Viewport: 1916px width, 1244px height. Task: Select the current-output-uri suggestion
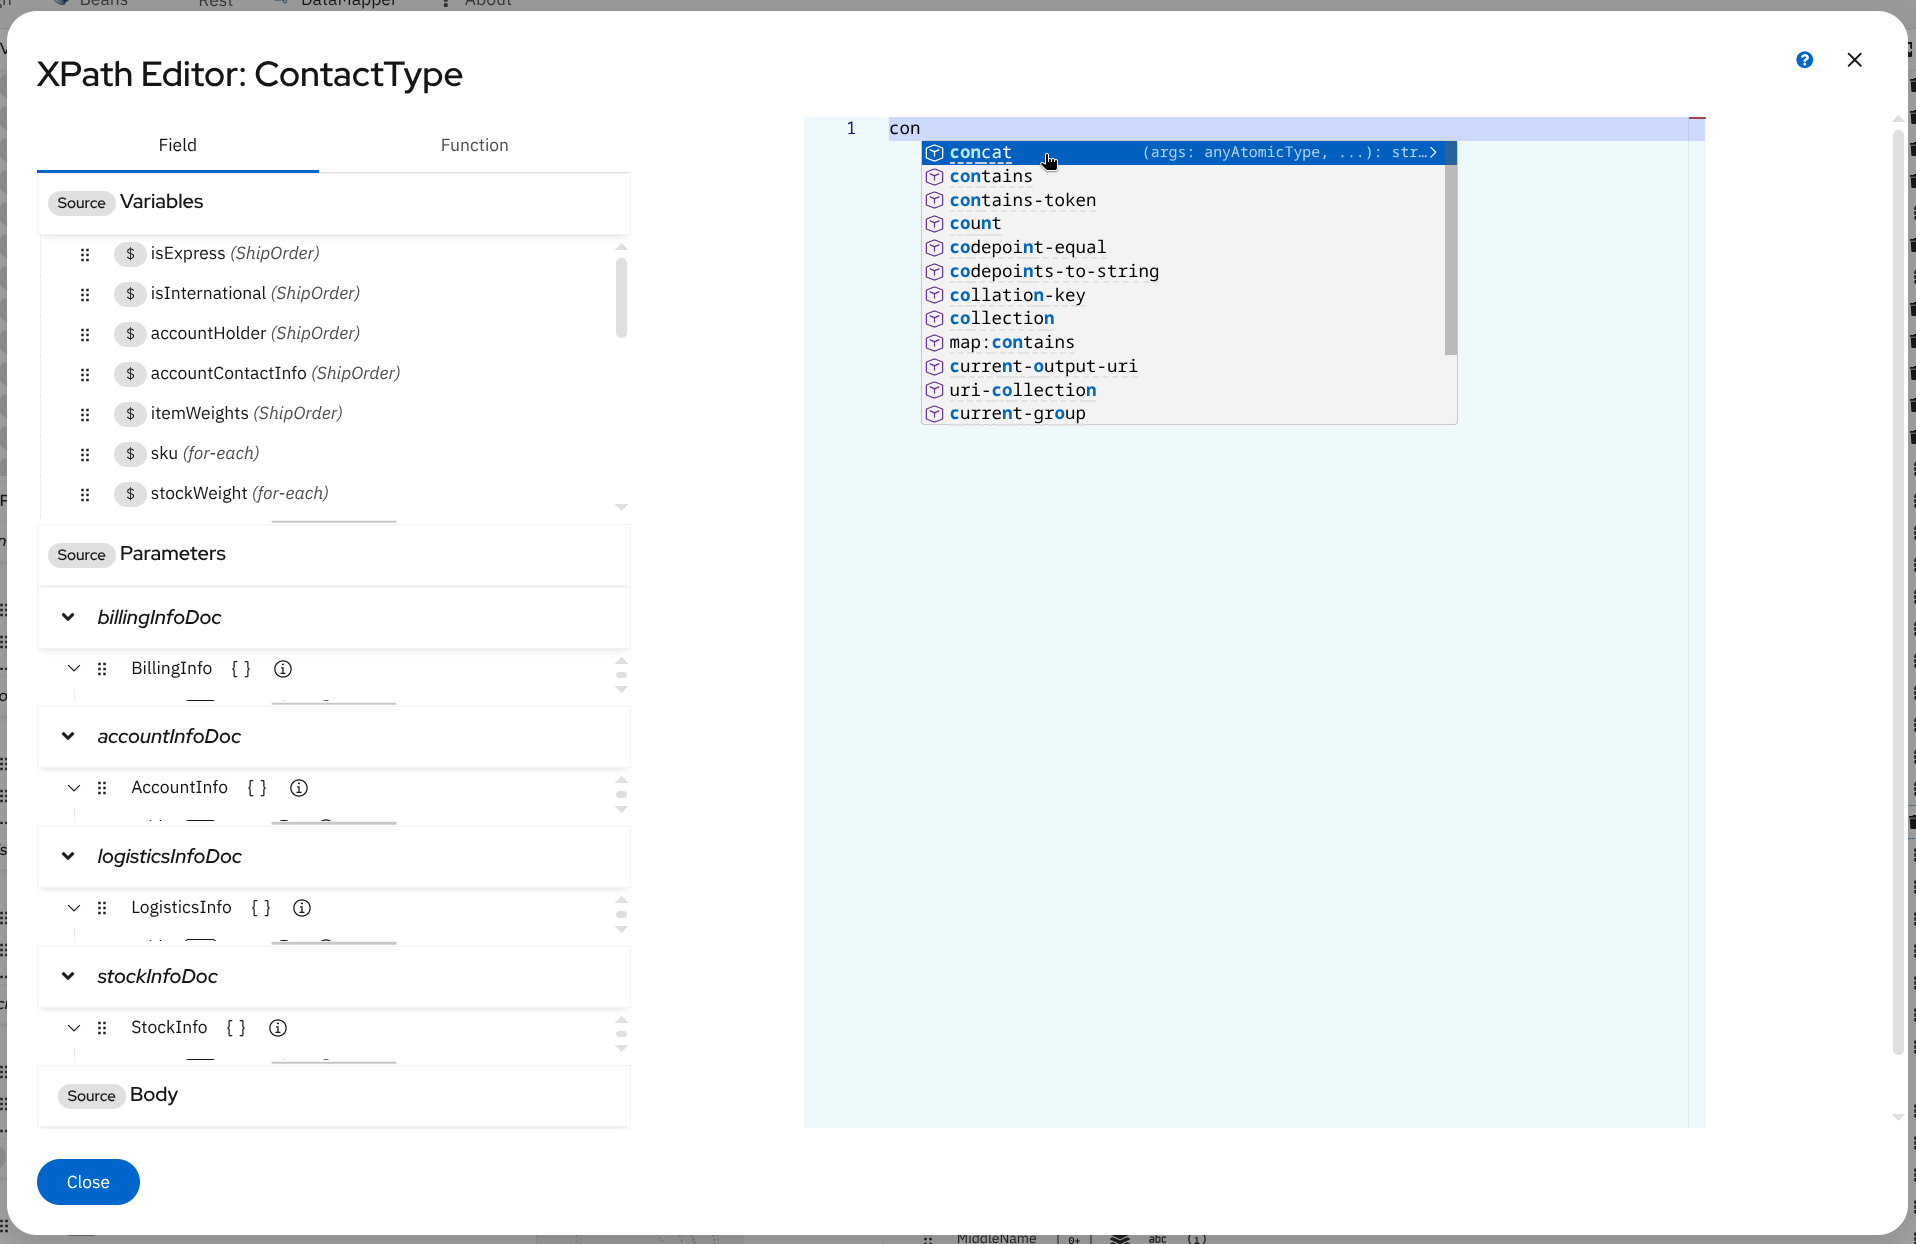pos(1183,367)
